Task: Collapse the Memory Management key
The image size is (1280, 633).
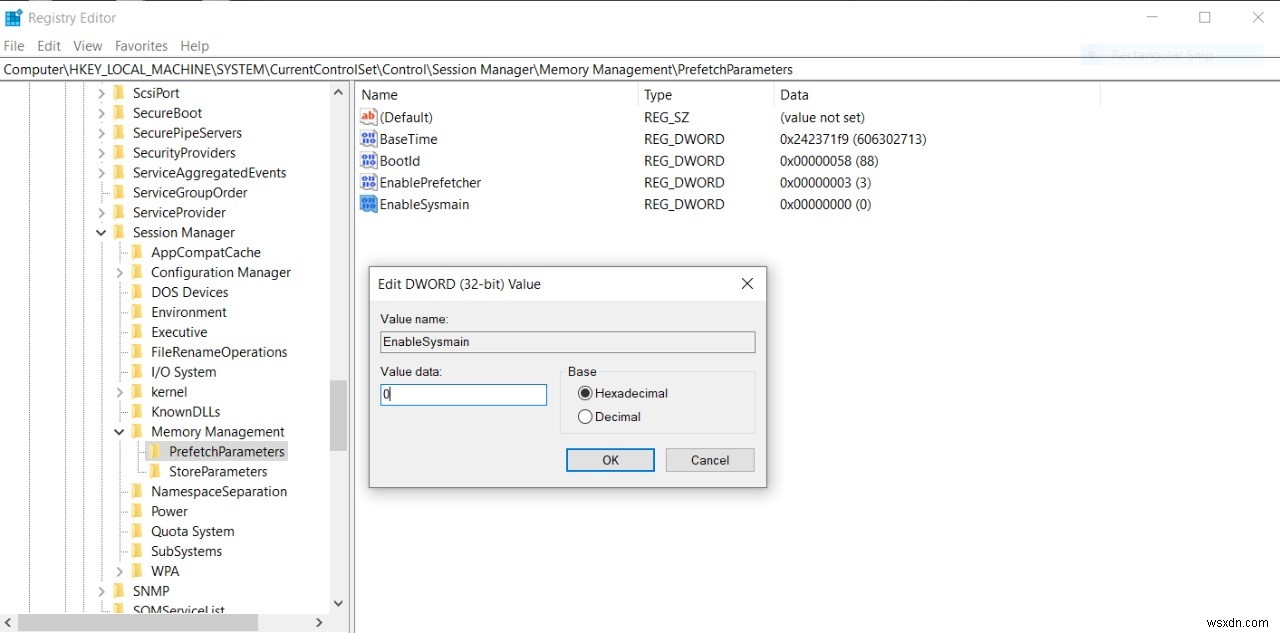Action: point(118,431)
